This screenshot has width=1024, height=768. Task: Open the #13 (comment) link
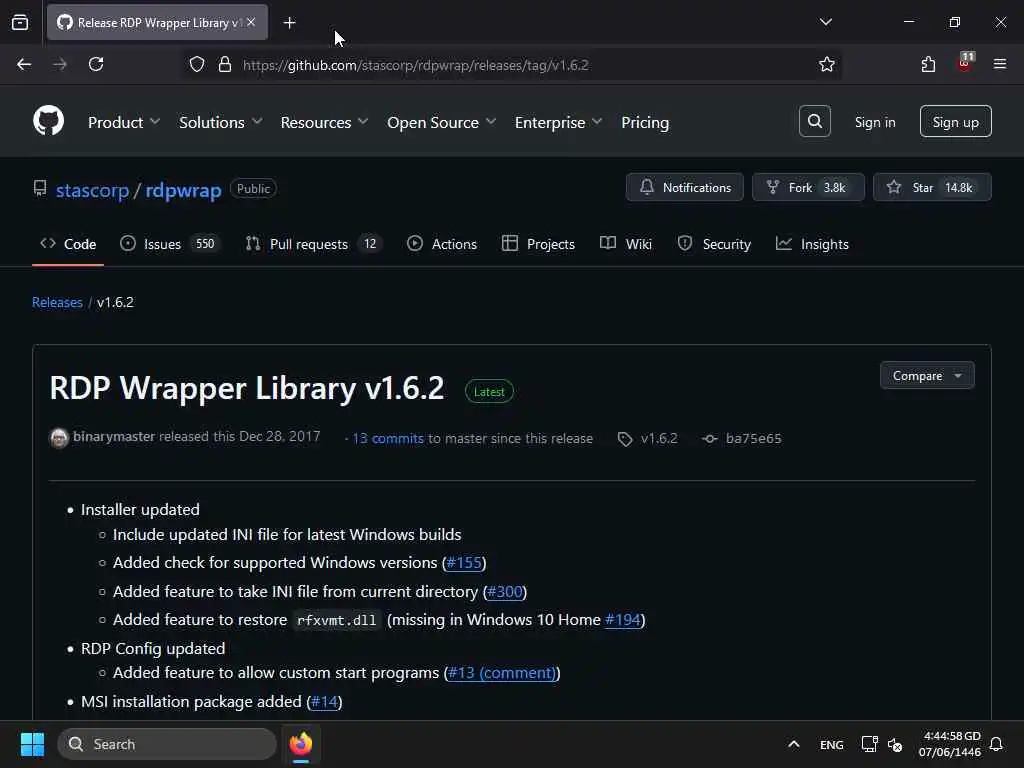point(502,673)
